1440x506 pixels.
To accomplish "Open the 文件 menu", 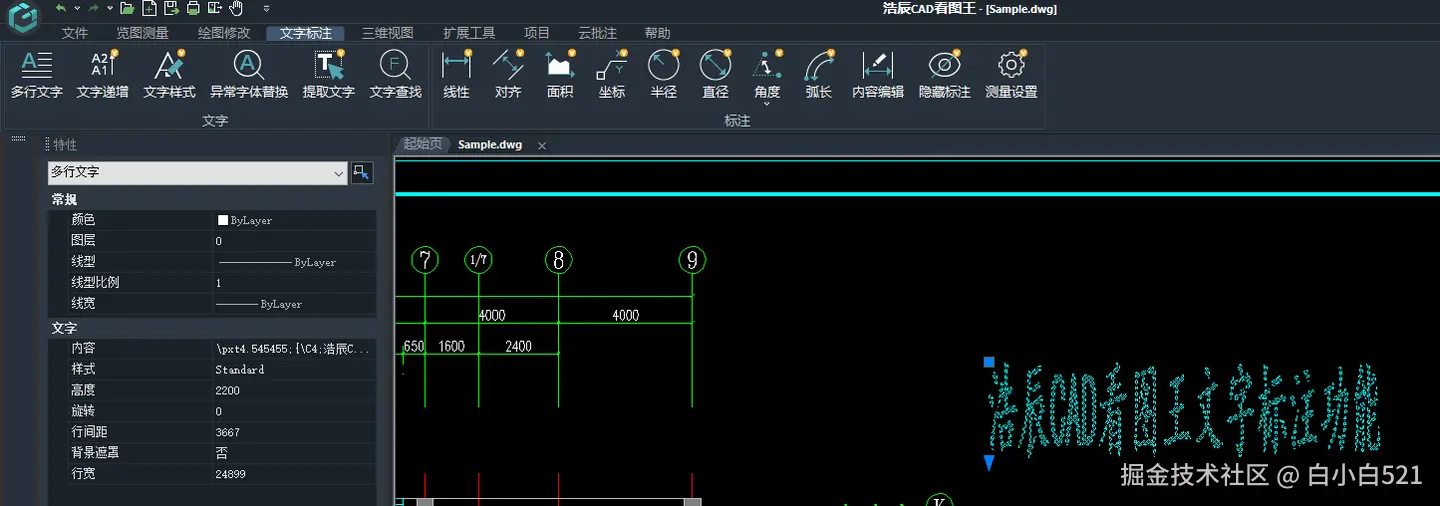I will coord(75,33).
